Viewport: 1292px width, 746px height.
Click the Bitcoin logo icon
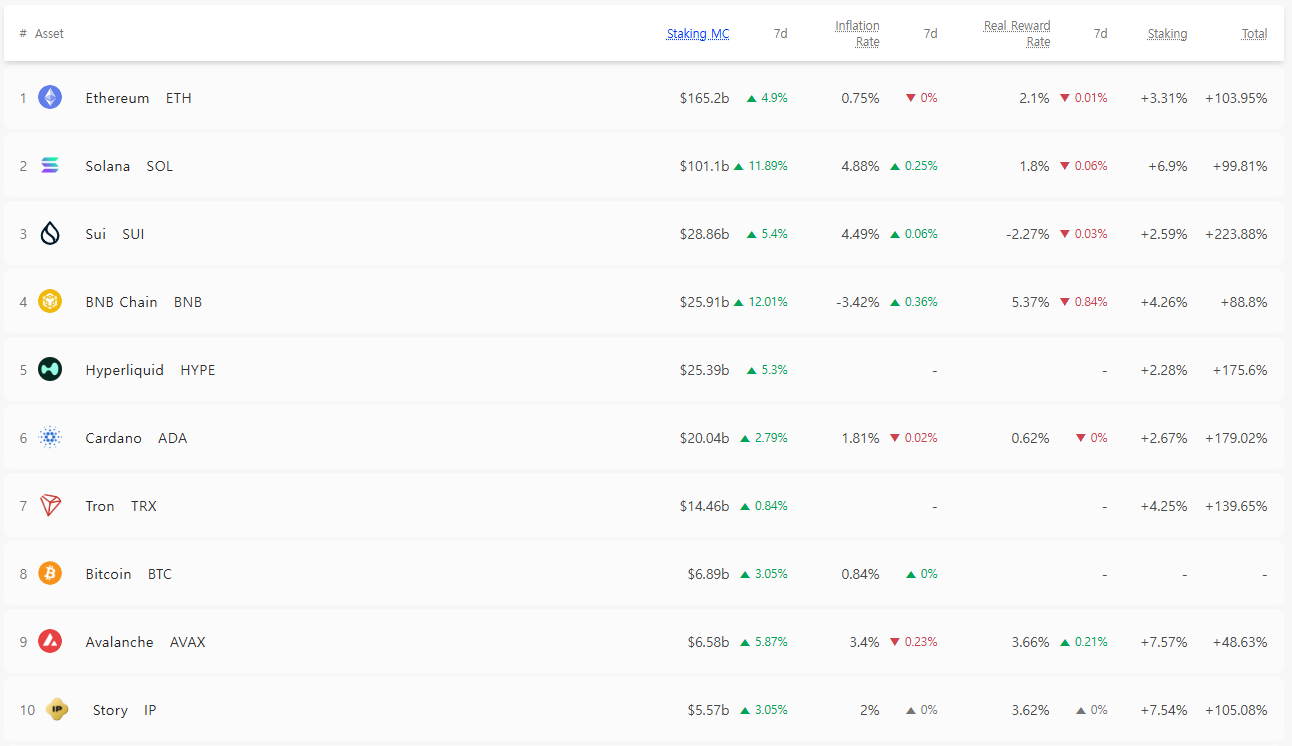point(50,573)
